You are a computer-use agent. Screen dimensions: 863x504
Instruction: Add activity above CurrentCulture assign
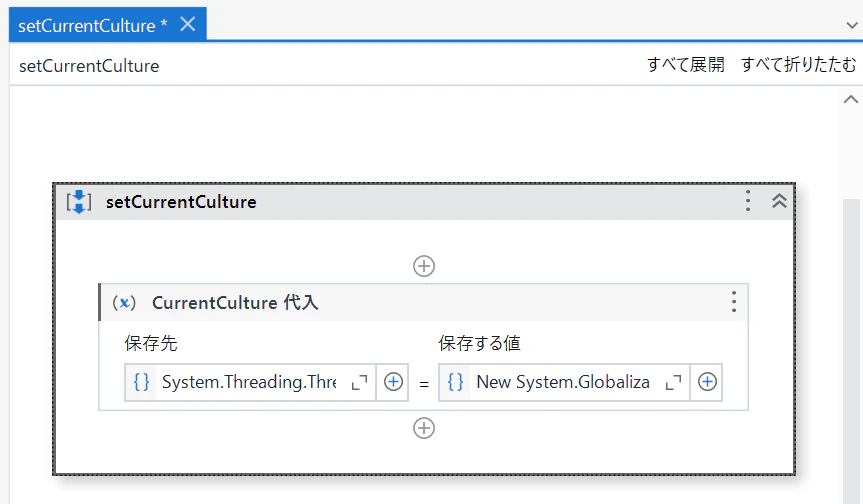[424, 266]
